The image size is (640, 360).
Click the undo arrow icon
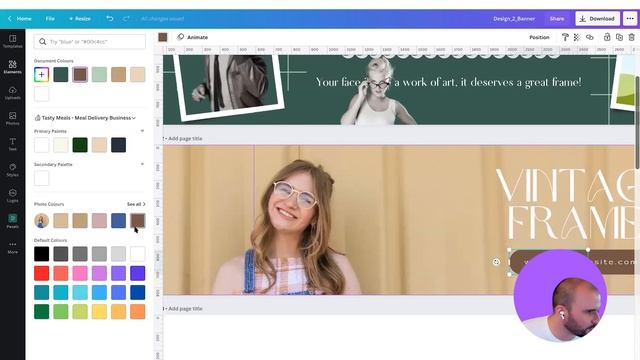(109, 18)
